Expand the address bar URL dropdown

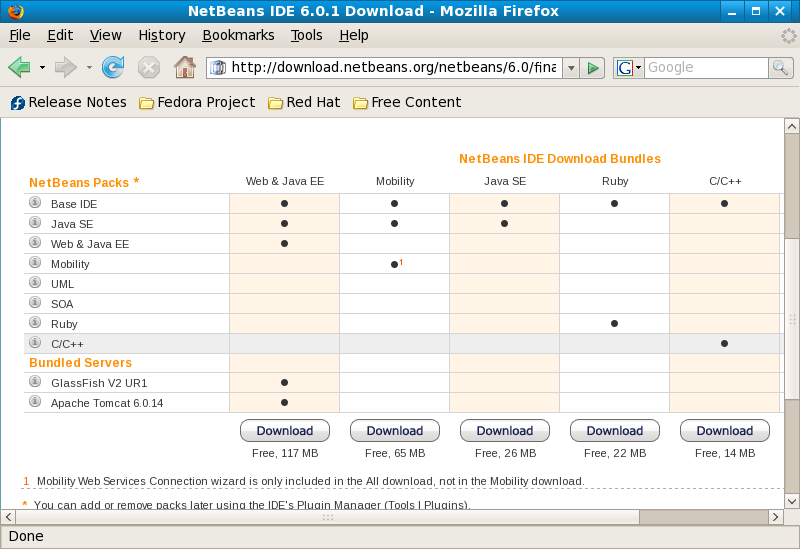point(571,68)
